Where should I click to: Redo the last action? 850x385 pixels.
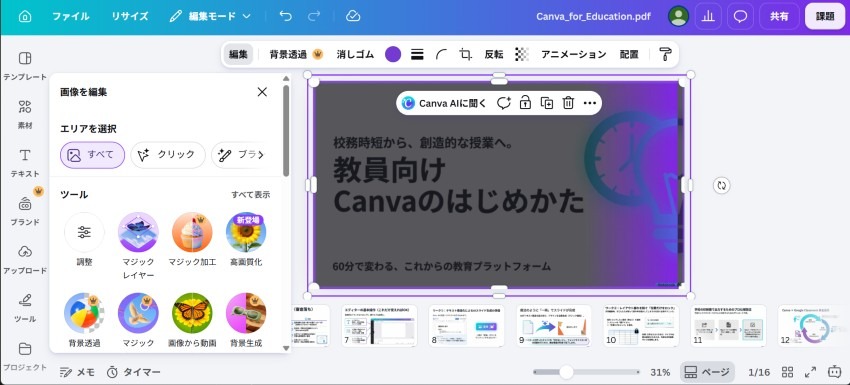pos(314,16)
